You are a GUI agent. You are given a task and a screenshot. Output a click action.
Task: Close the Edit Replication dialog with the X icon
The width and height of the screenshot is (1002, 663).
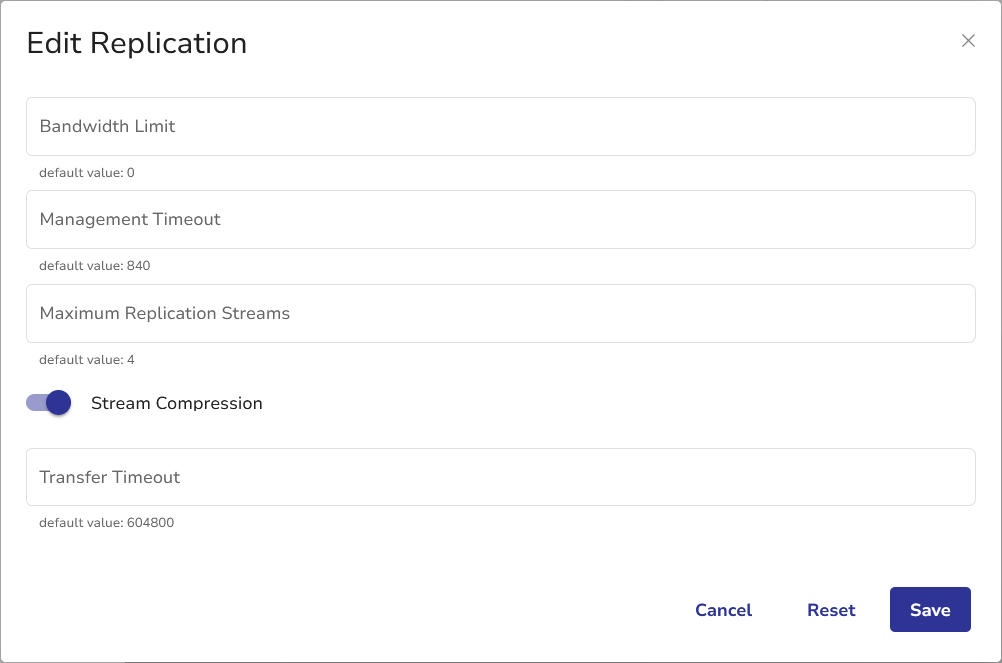click(967, 41)
